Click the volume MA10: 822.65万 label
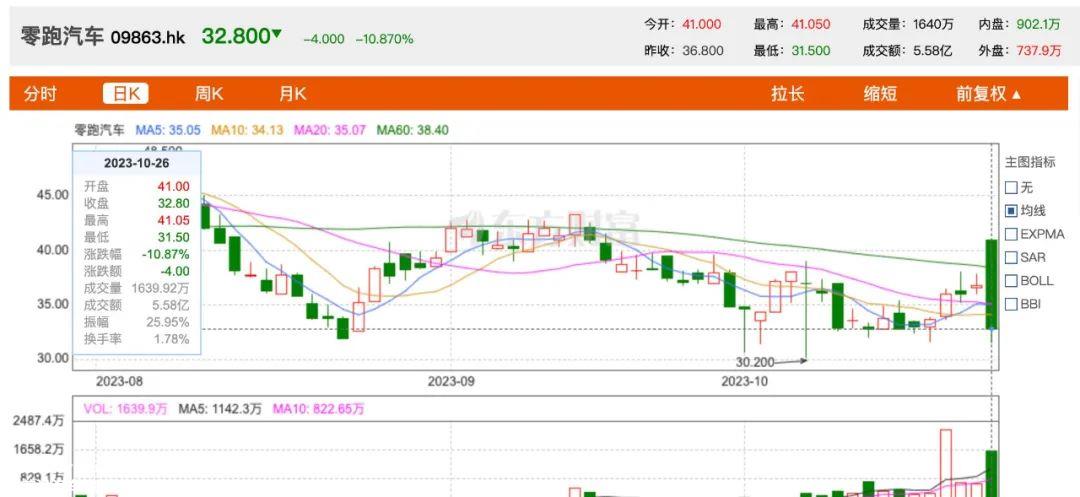1080x497 pixels. (318, 409)
